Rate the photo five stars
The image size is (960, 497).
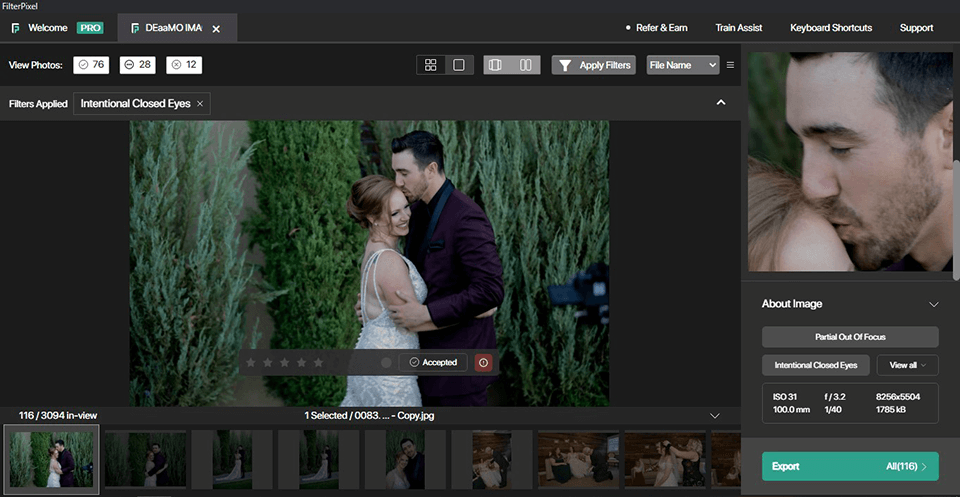pos(318,362)
